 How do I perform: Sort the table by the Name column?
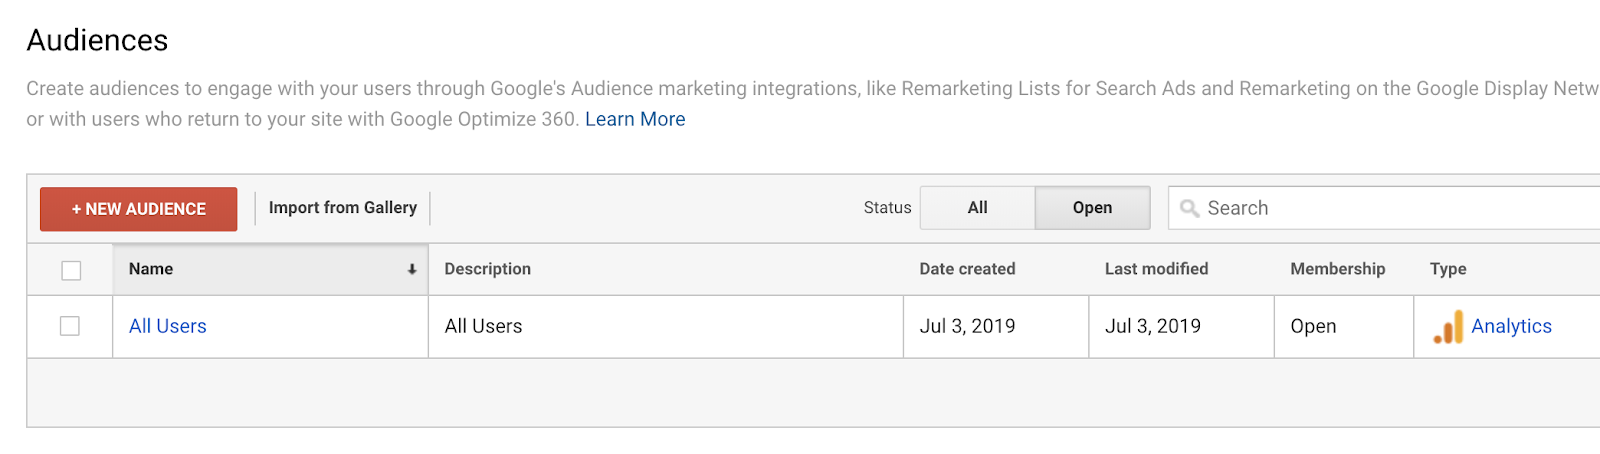(x=151, y=269)
